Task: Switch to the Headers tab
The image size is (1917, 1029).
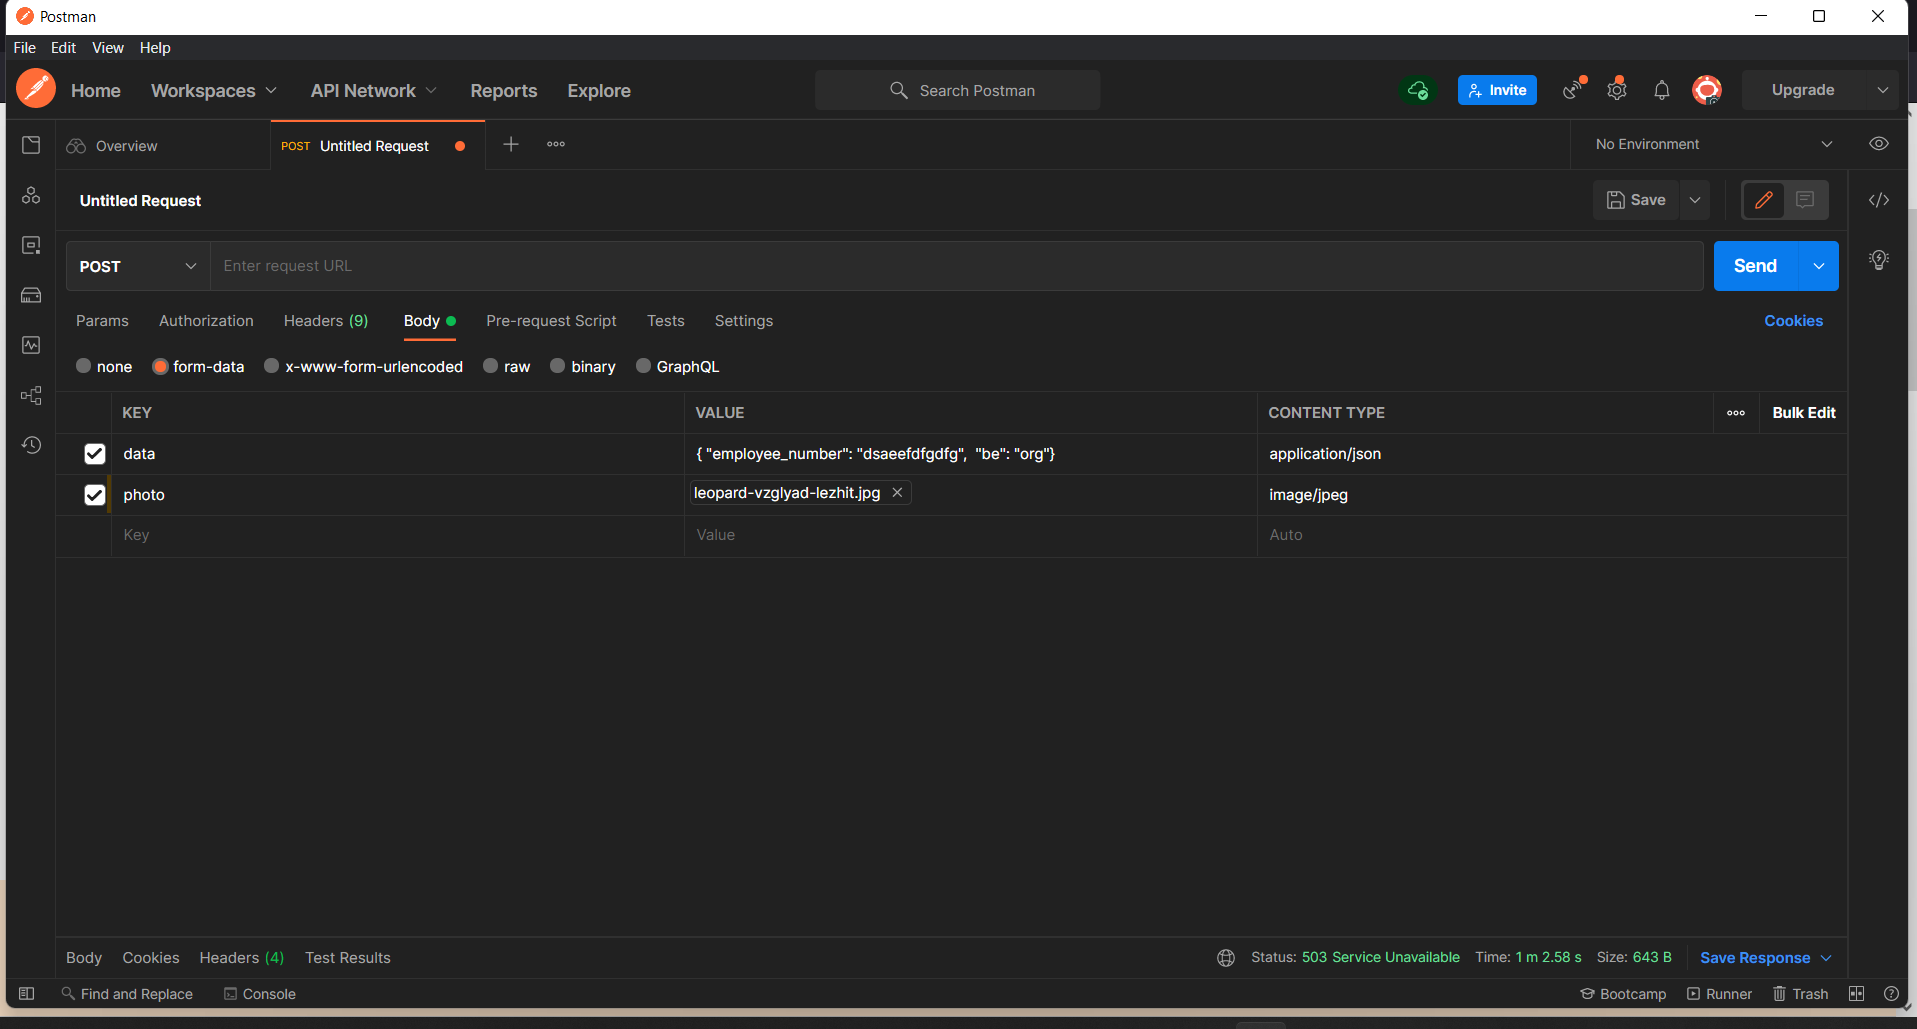Action: coord(325,321)
